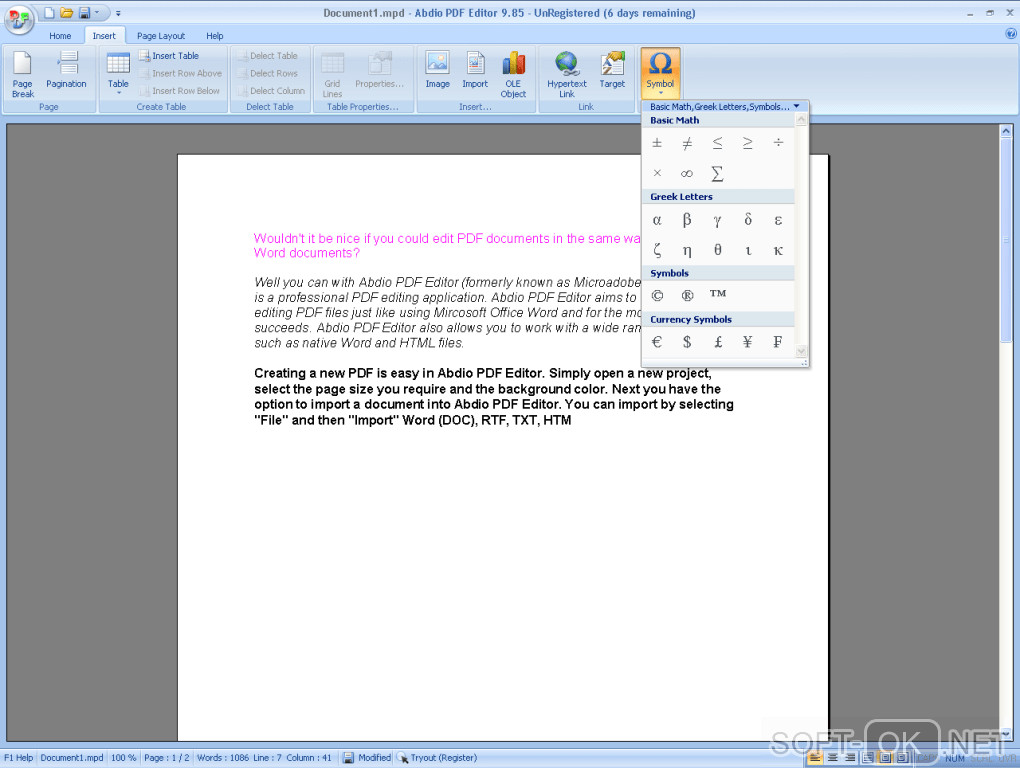This screenshot has width=1020, height=768.
Task: Click F1 Help in the status bar
Action: 18,758
